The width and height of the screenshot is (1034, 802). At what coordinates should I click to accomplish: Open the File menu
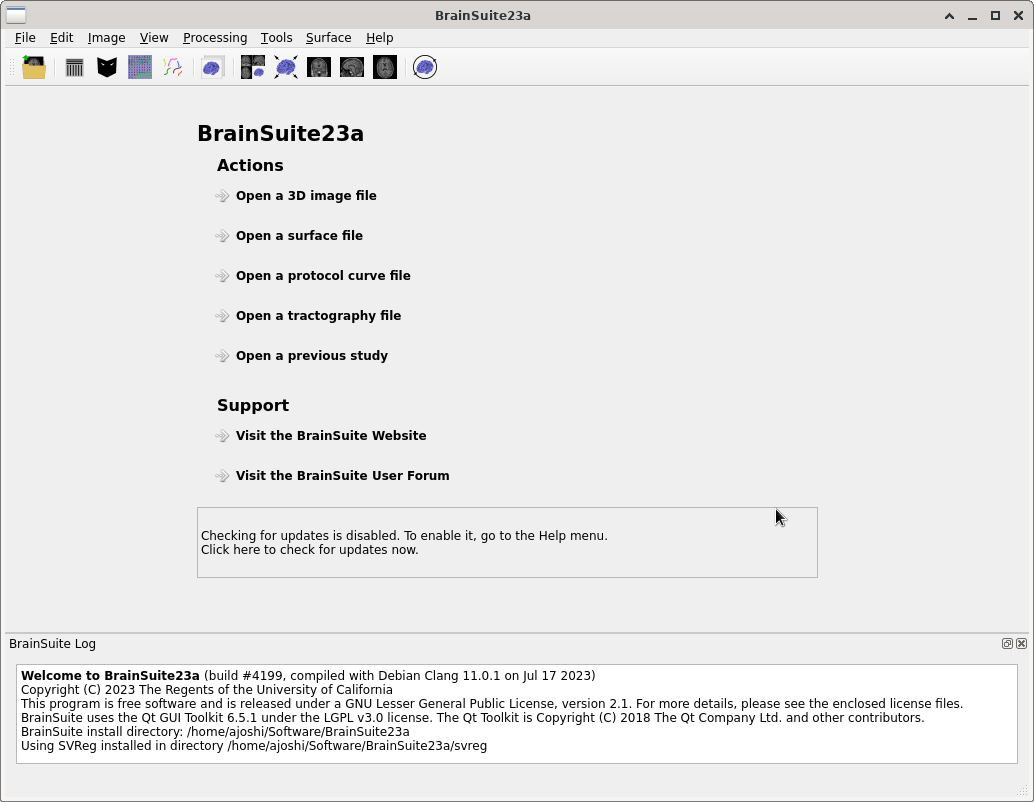pyautogui.click(x=25, y=38)
